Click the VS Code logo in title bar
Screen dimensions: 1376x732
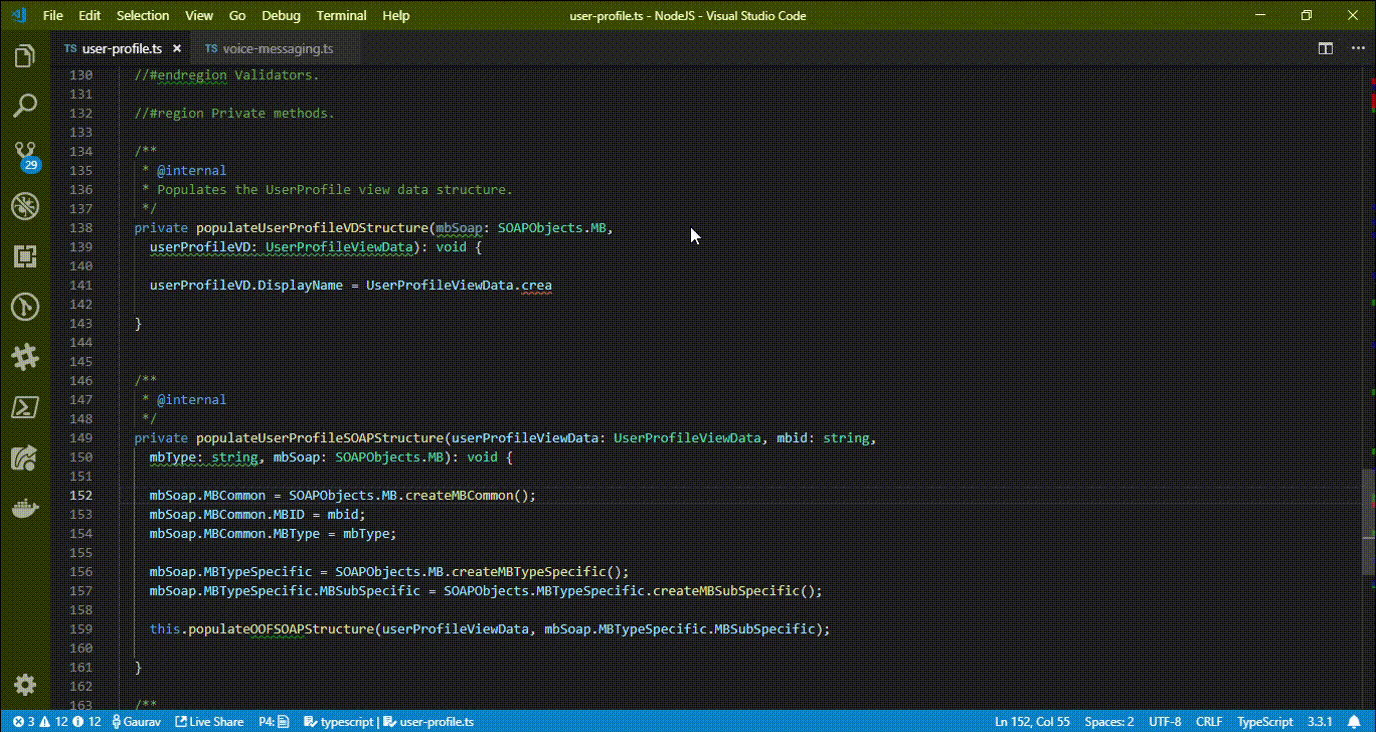[x=19, y=15]
